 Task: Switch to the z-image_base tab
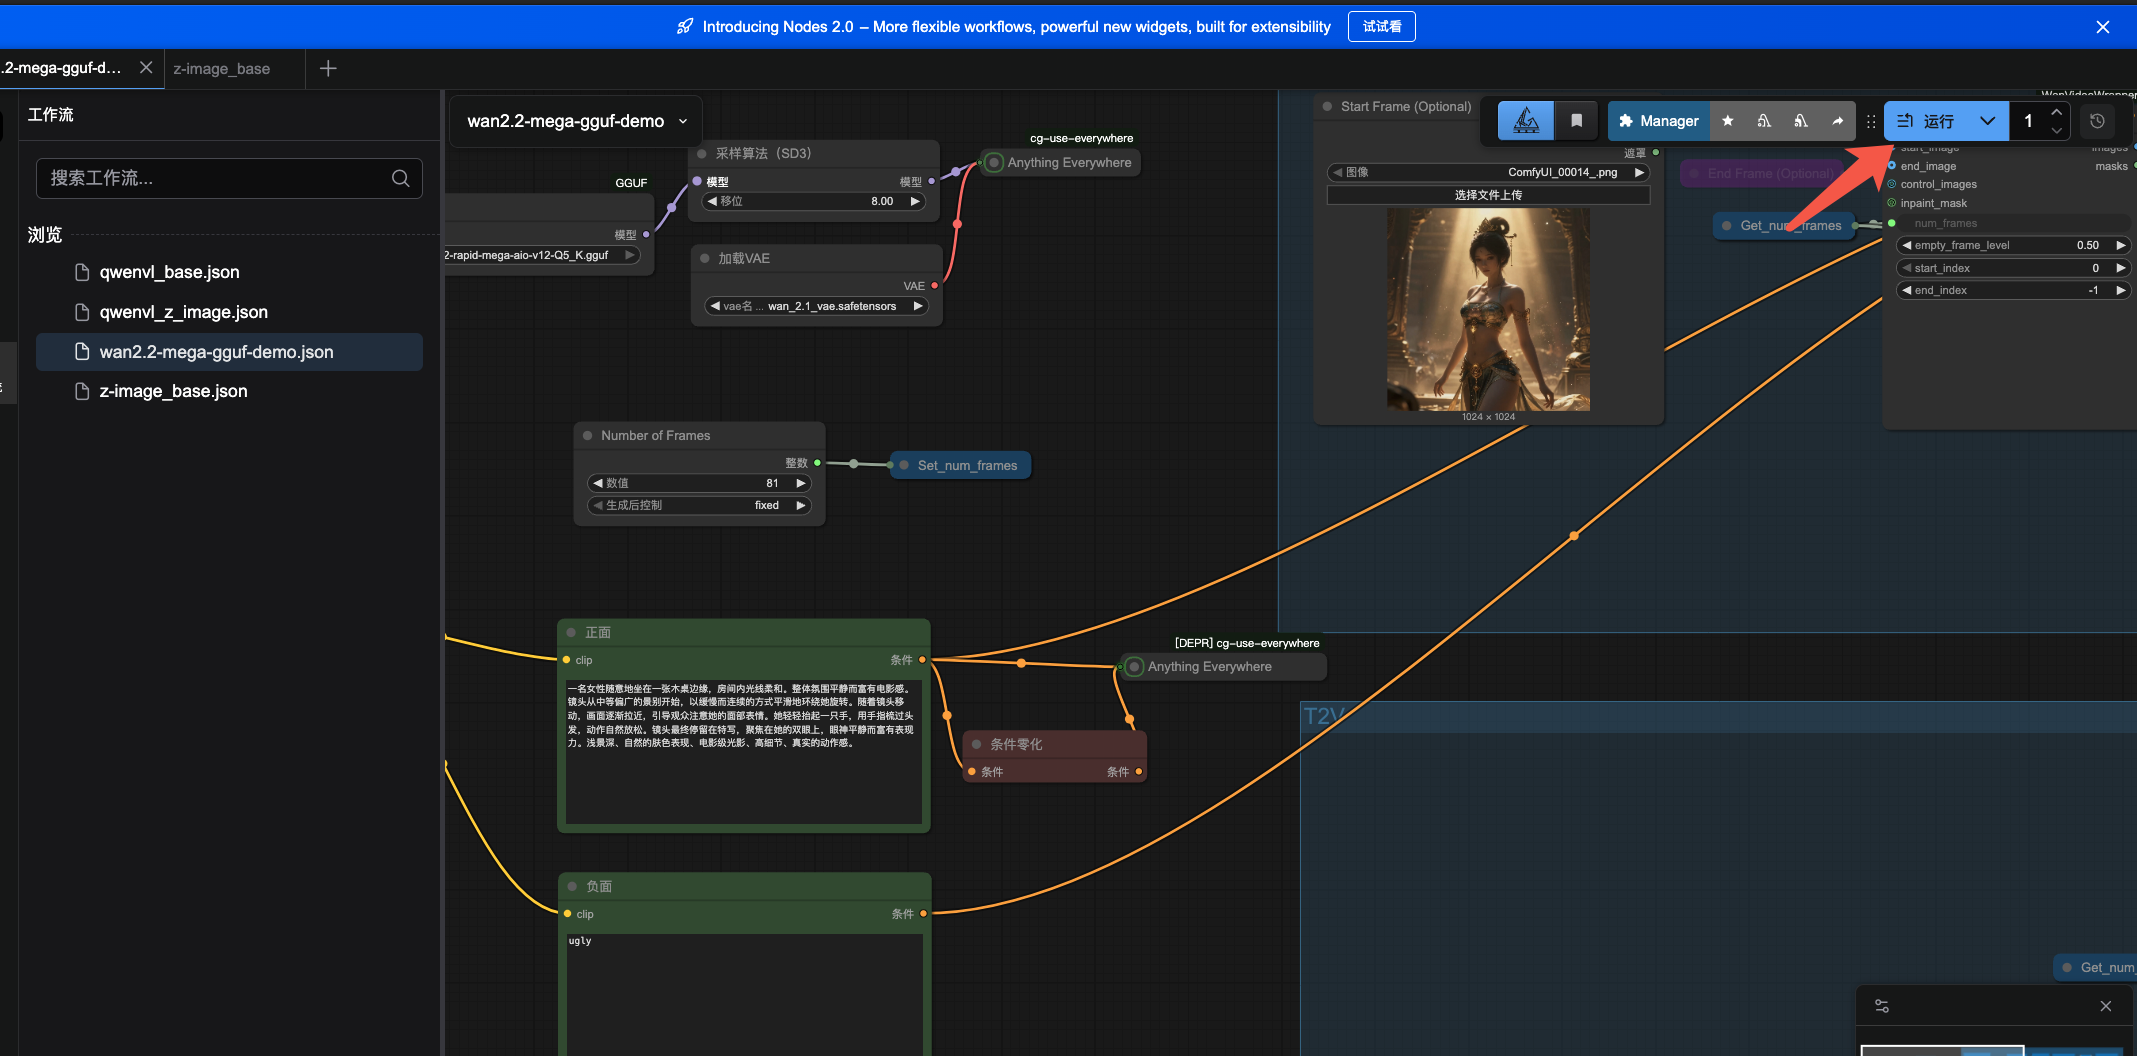click(x=222, y=69)
